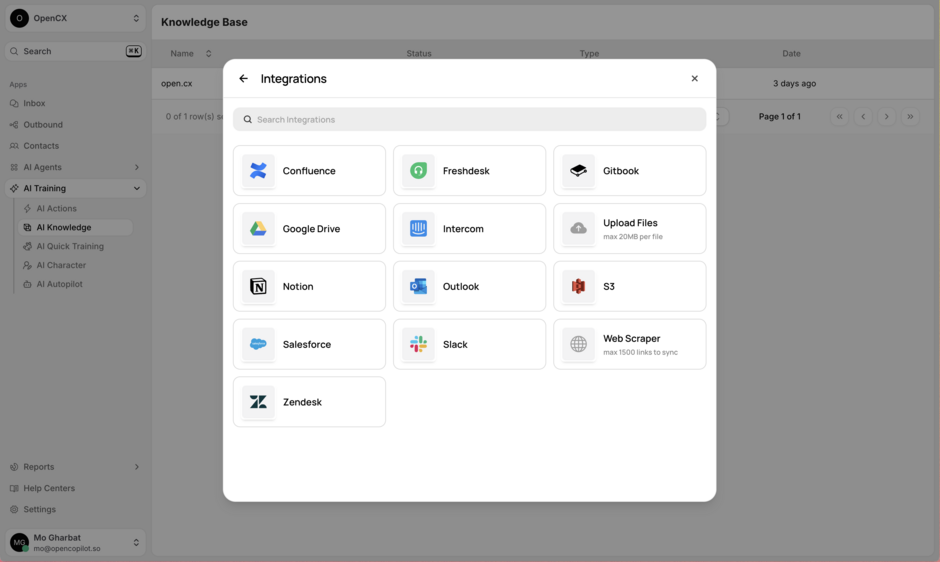Open AI Quick Training page
Image resolution: width=940 pixels, height=562 pixels.
tap(70, 247)
